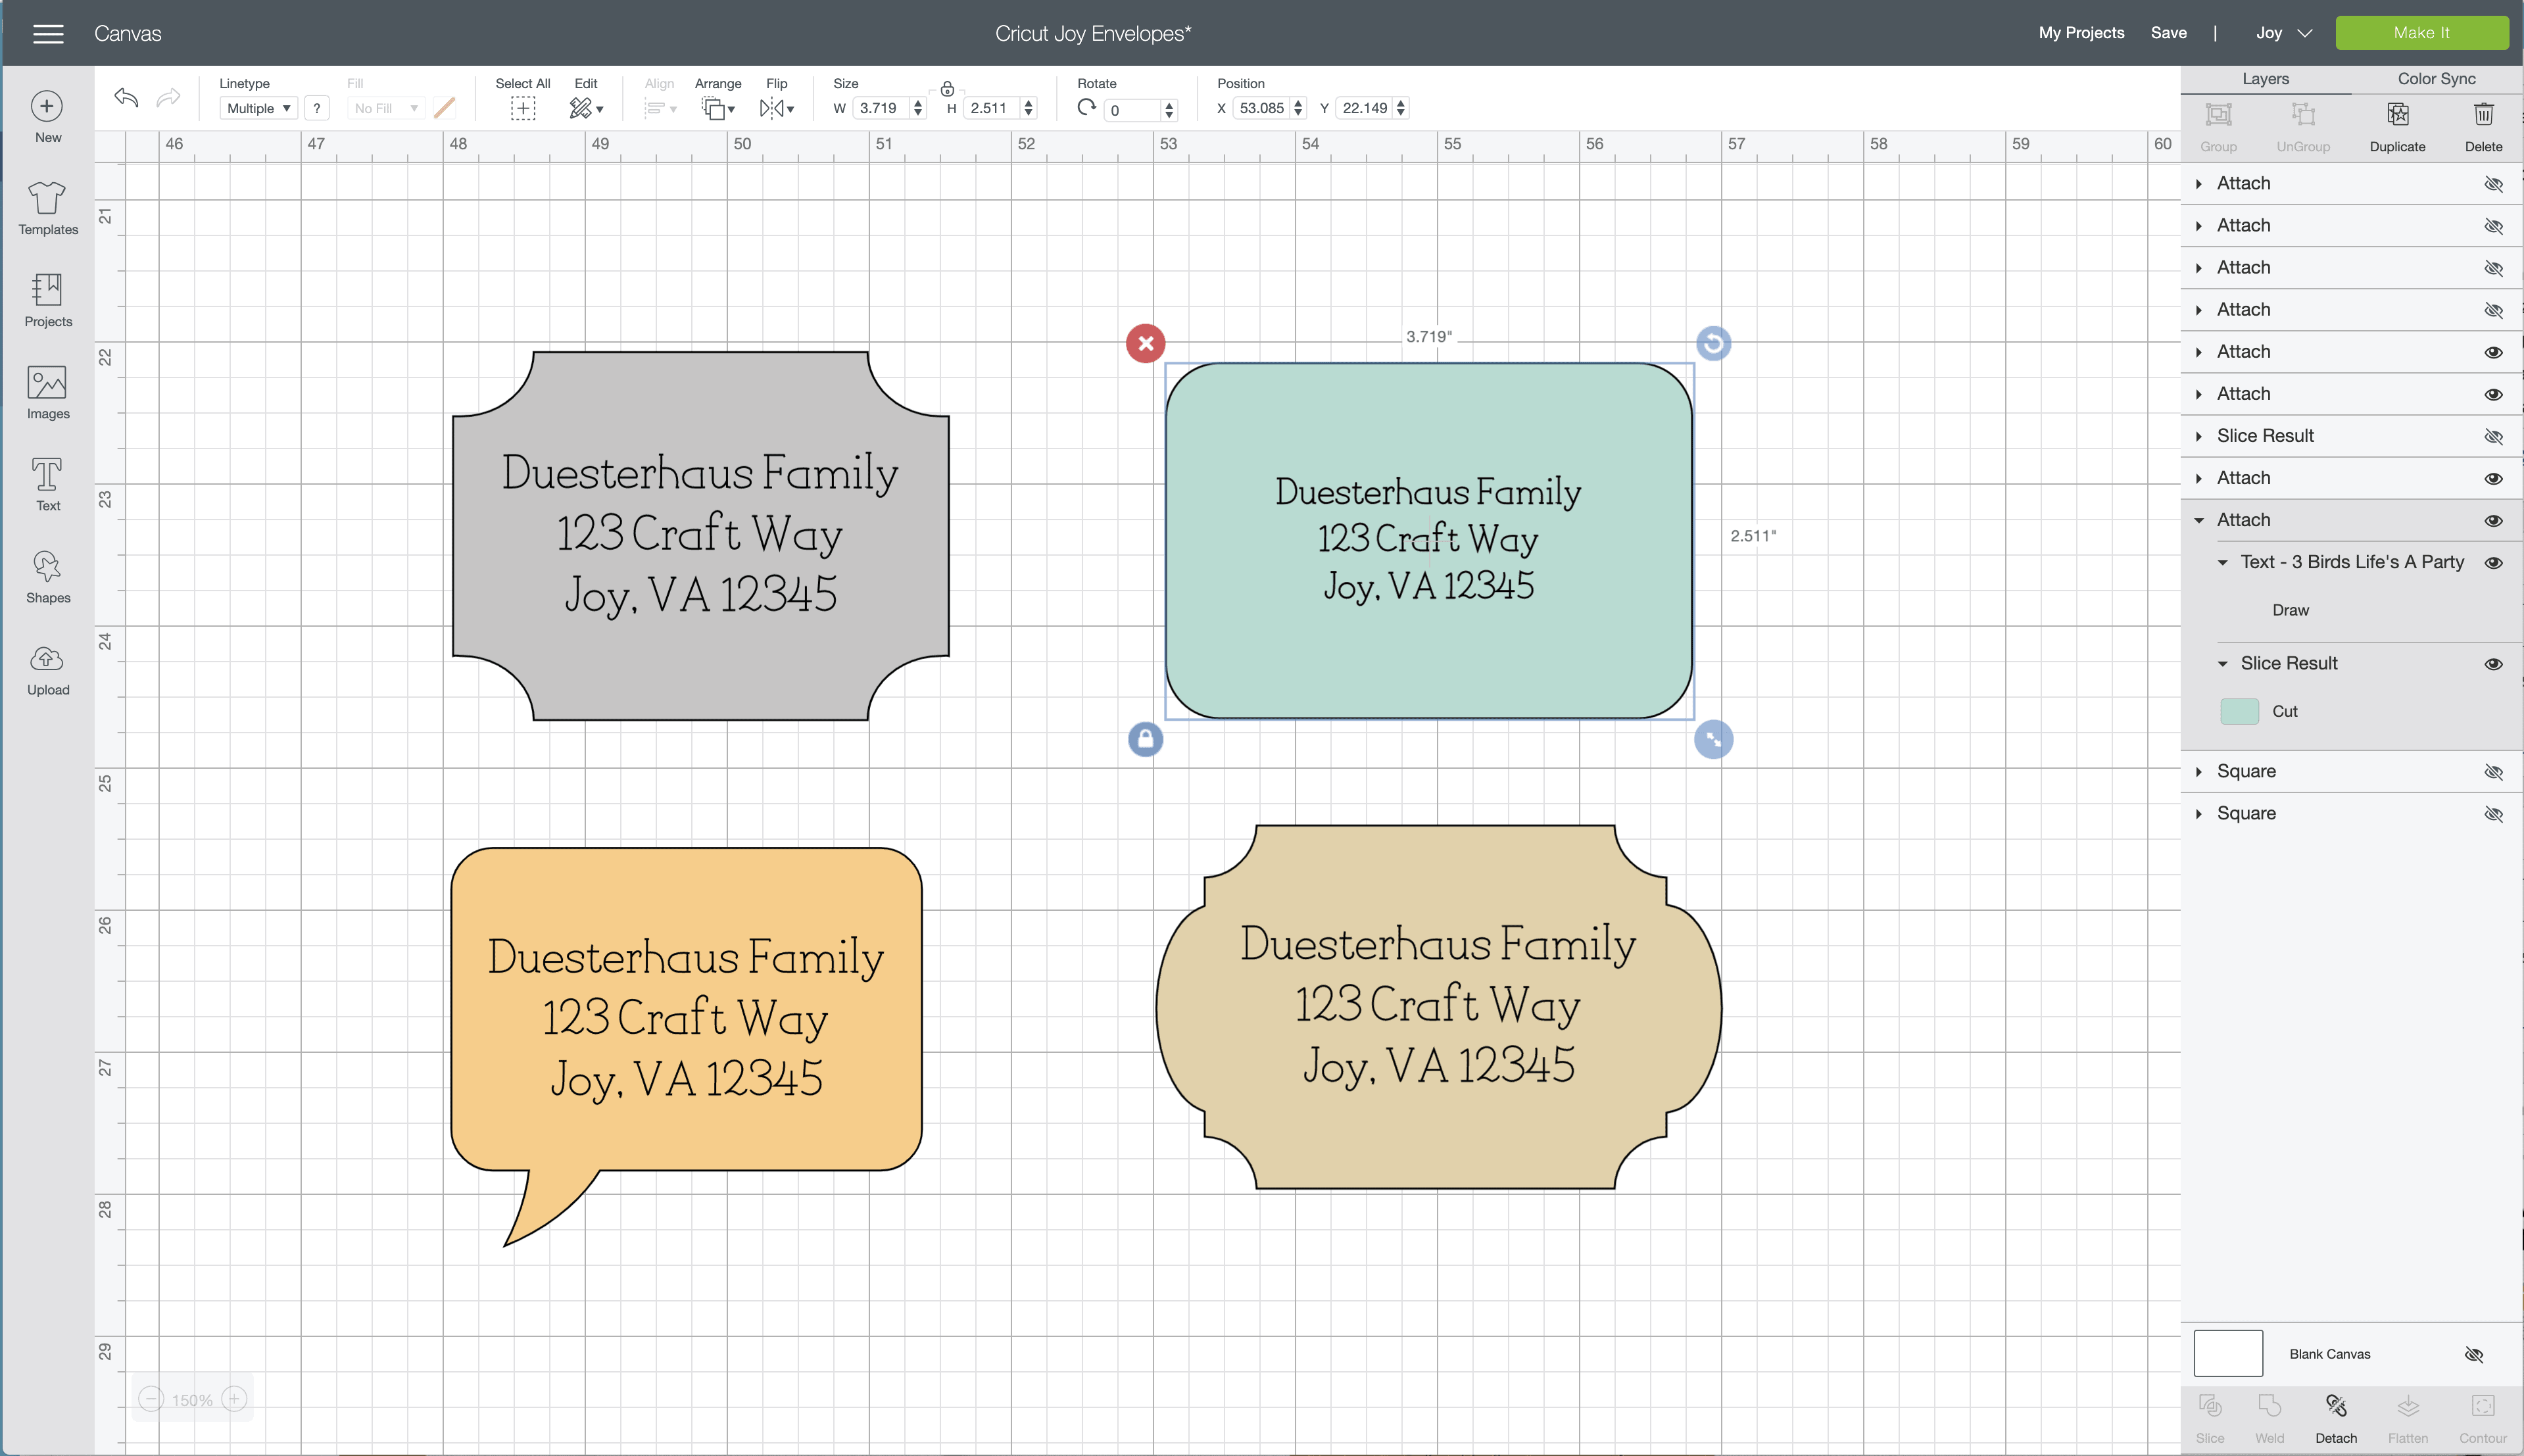The image size is (2524, 1456).
Task: Open the Upload panel
Action: [47, 669]
